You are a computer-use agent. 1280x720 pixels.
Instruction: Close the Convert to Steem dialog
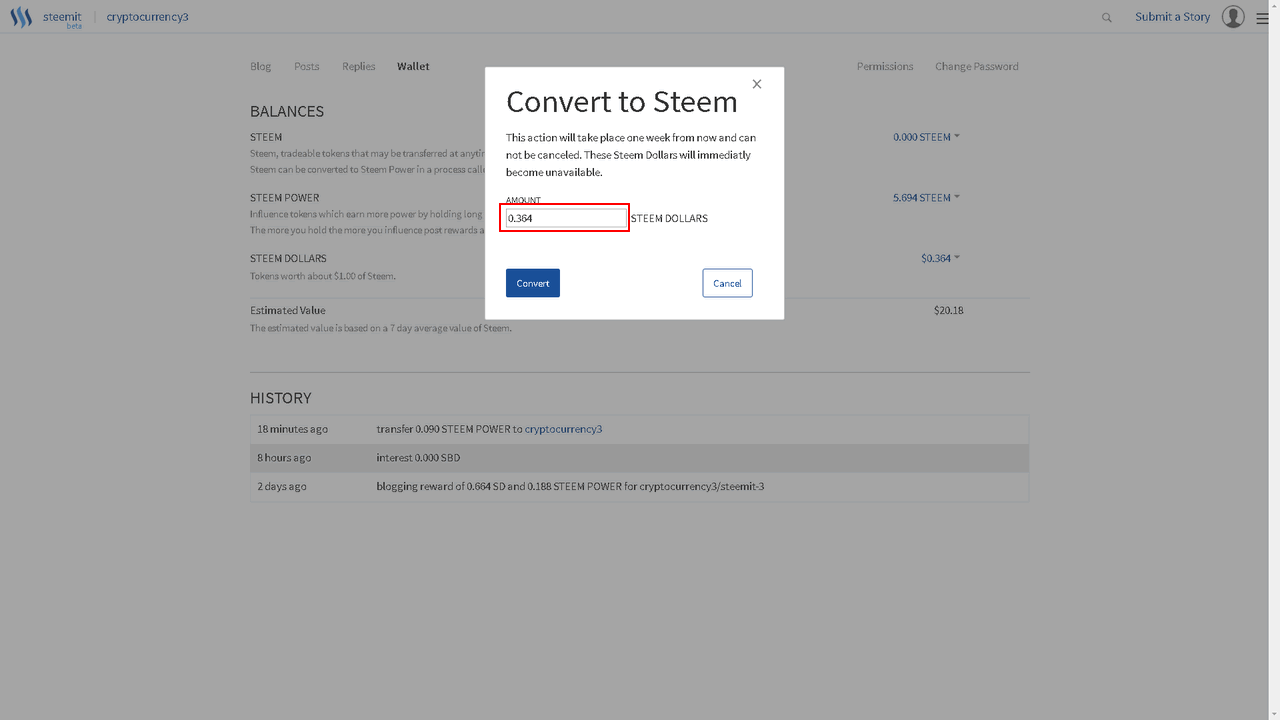pyautogui.click(x=757, y=84)
